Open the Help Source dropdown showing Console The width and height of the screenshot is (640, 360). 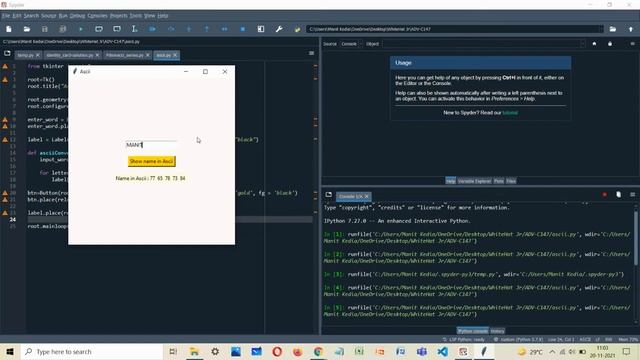point(352,44)
